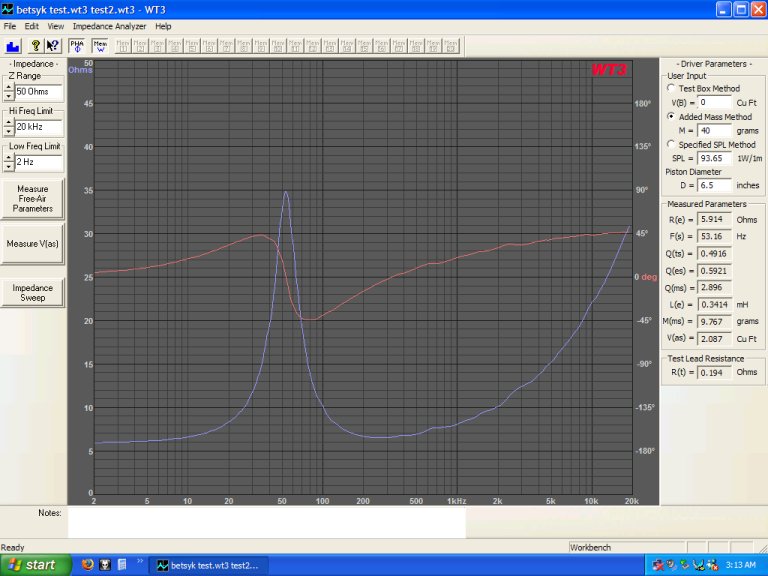Launch Firefox from the quick launch bar

pos(88,565)
